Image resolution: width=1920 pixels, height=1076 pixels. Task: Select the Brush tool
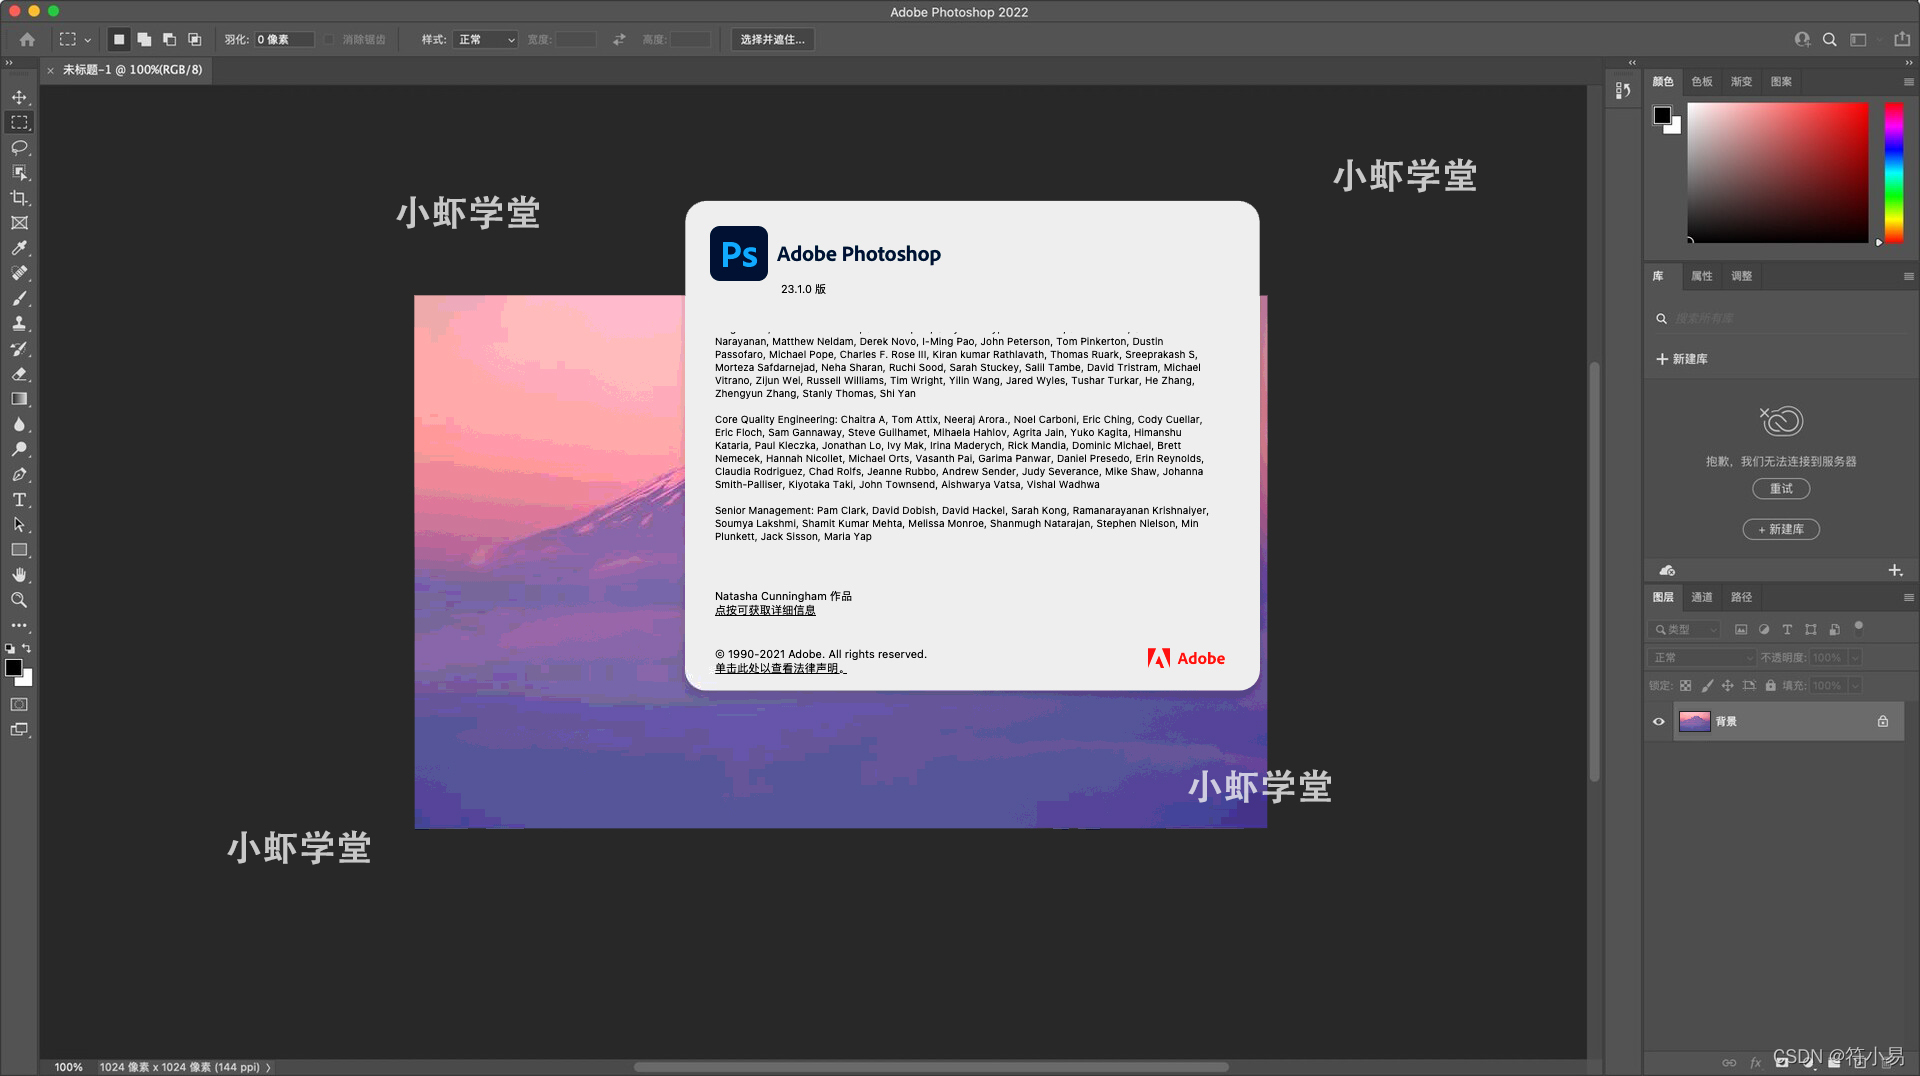[x=19, y=298]
